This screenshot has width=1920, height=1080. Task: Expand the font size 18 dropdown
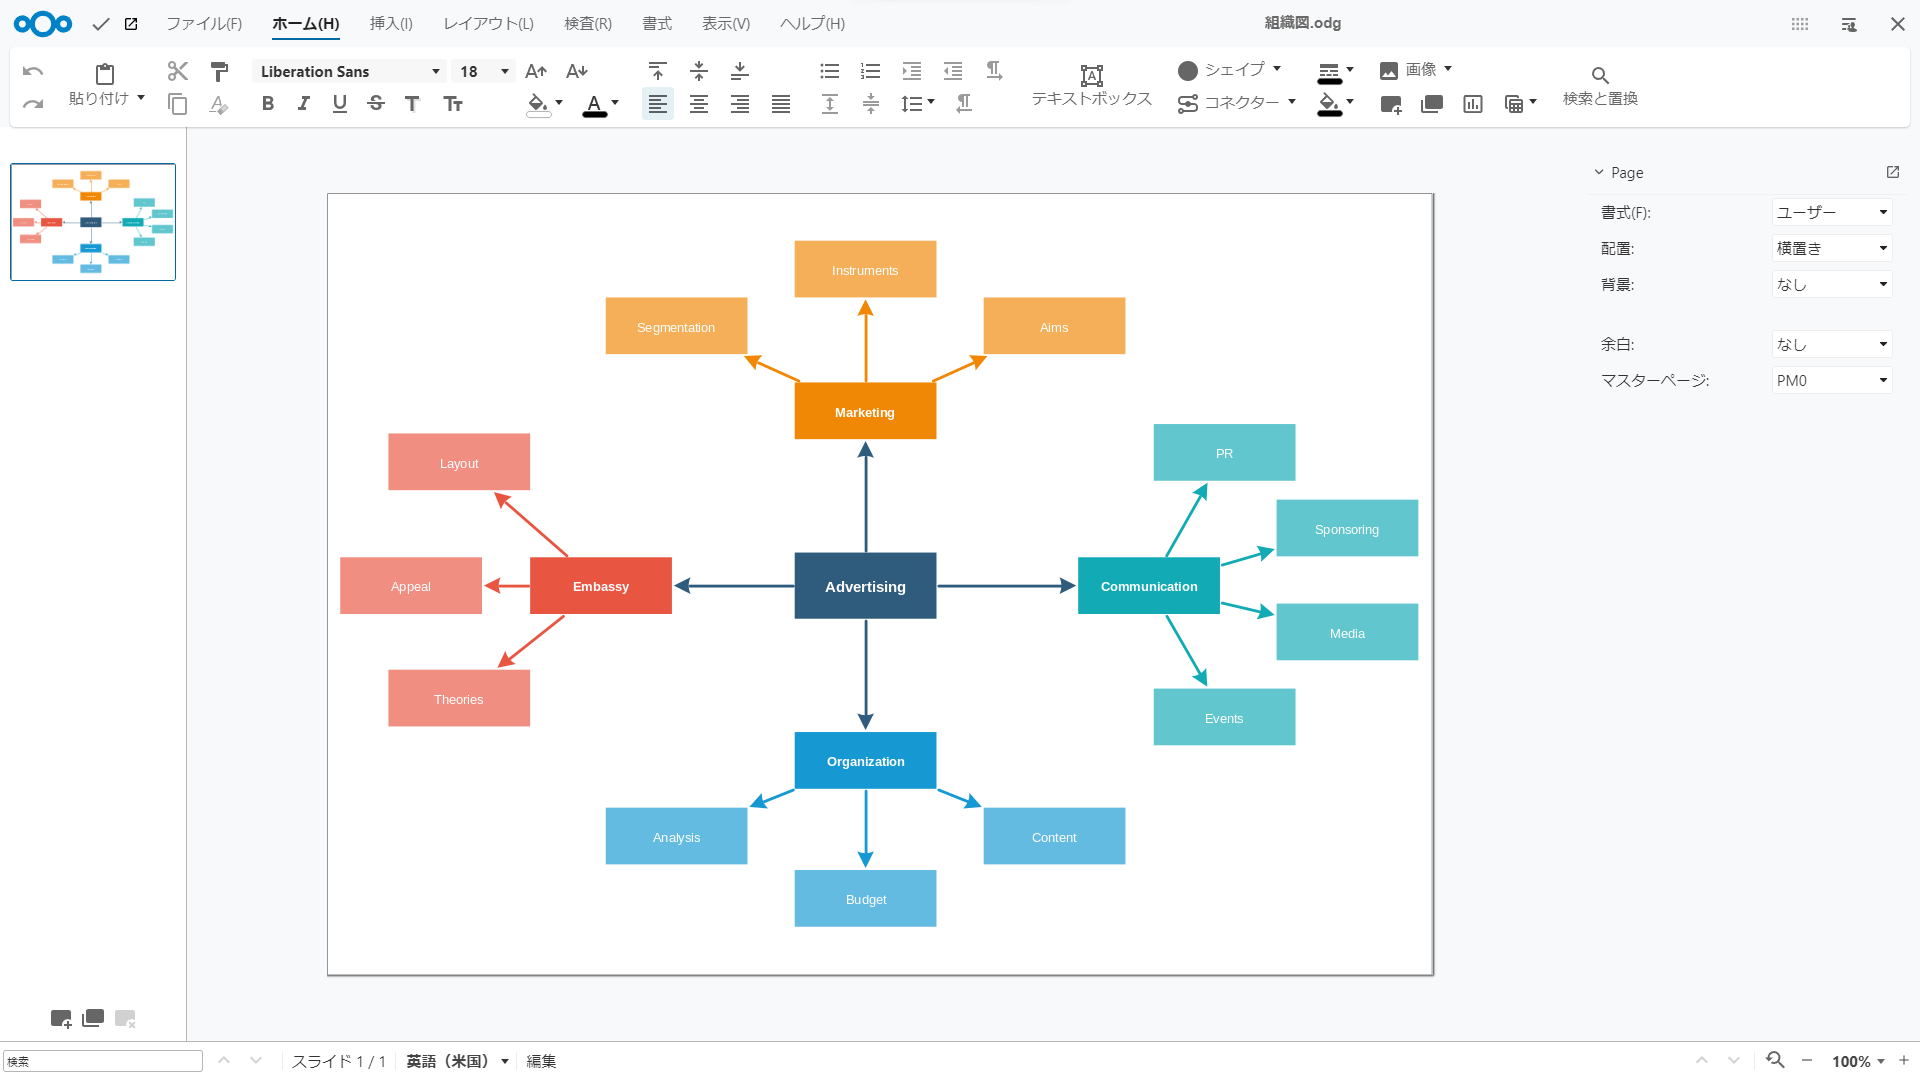pyautogui.click(x=504, y=72)
